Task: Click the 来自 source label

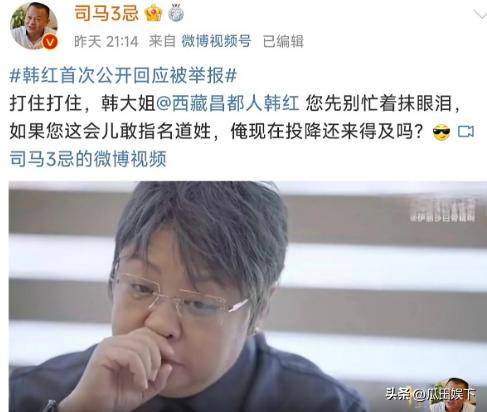Action: (162, 41)
